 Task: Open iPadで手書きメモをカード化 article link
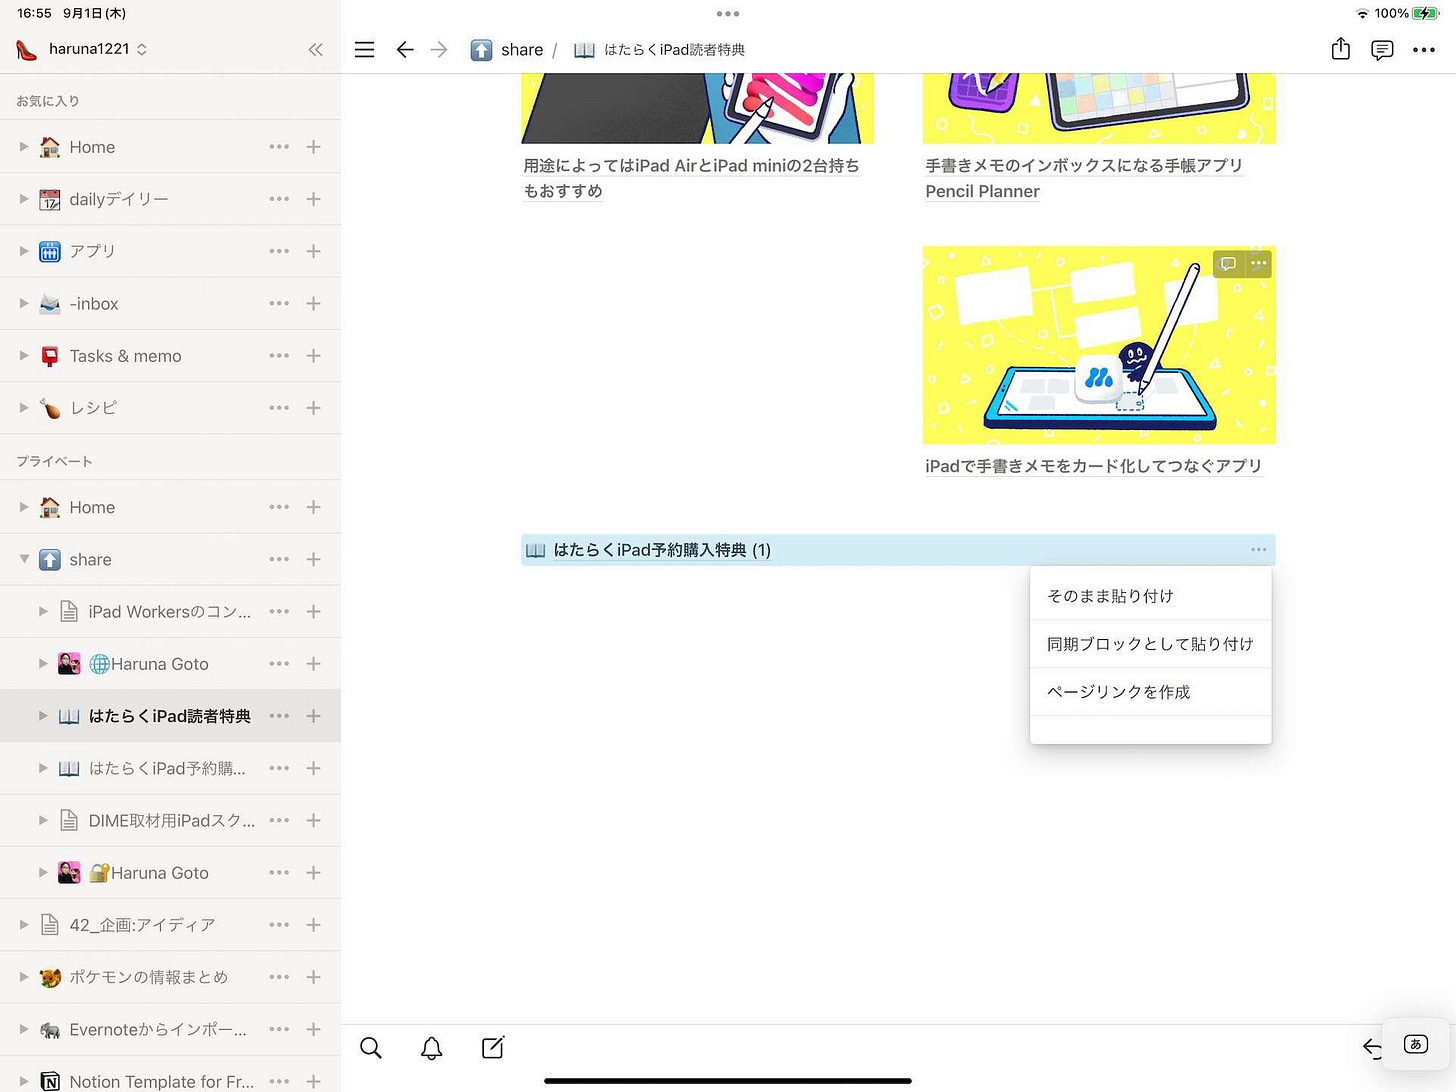point(1093,466)
